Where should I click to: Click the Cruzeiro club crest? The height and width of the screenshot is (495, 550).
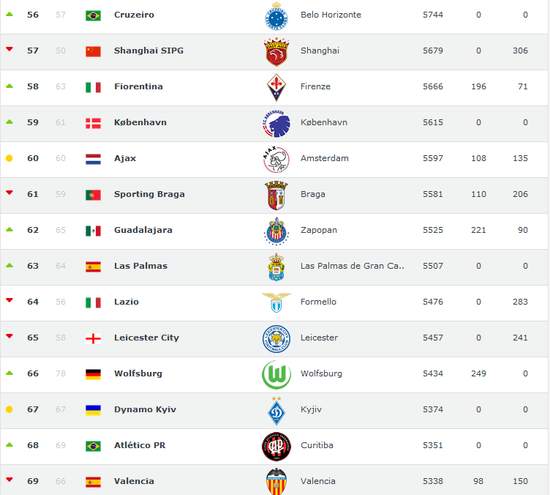[x=276, y=16]
